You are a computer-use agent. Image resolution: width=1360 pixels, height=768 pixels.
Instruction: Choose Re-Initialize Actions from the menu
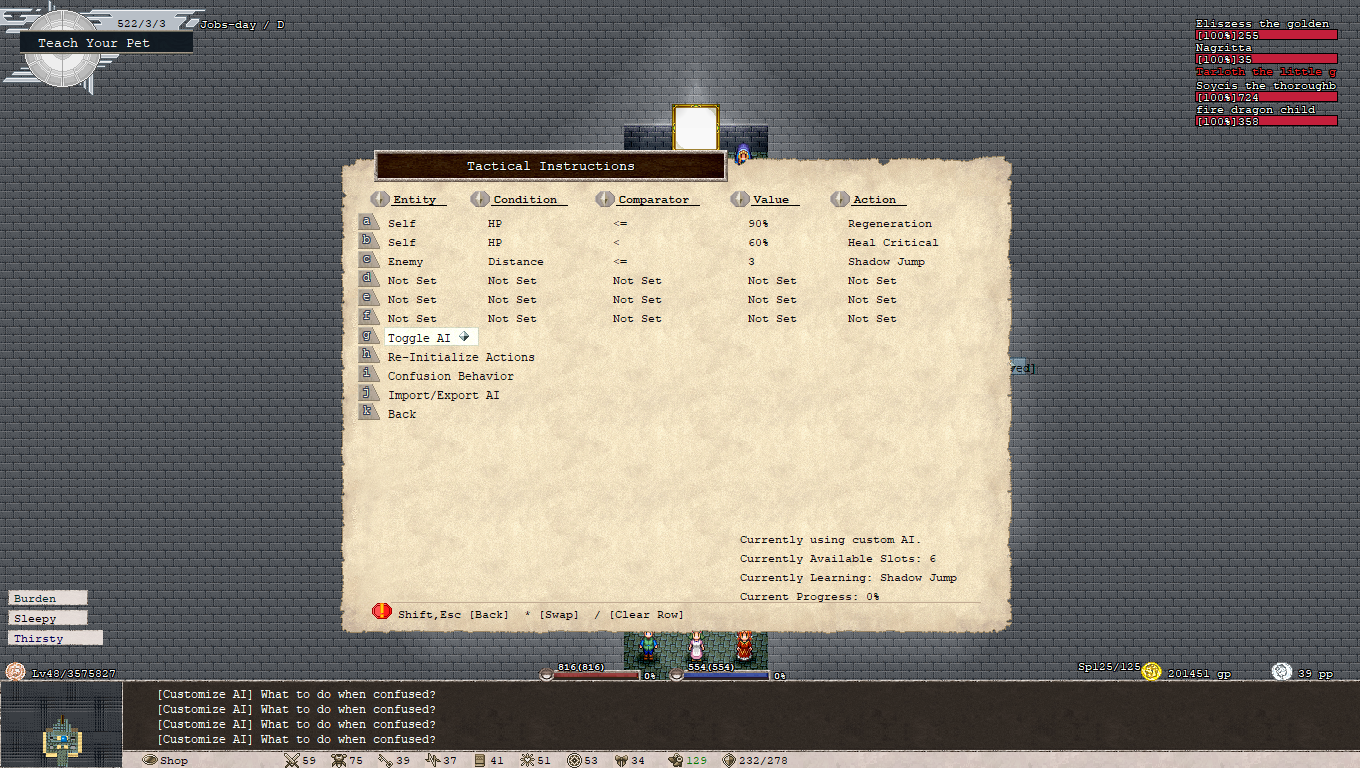pyautogui.click(x=461, y=357)
